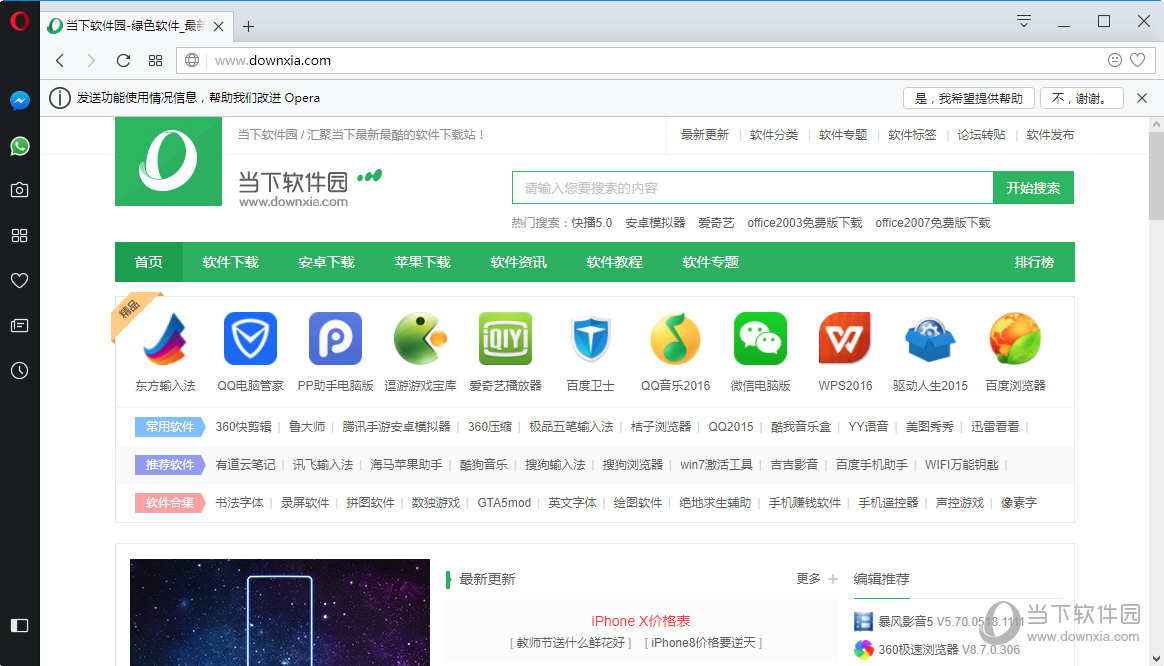This screenshot has width=1164, height=666.
Task: Open the Opera main menu logo
Action: tap(19, 21)
